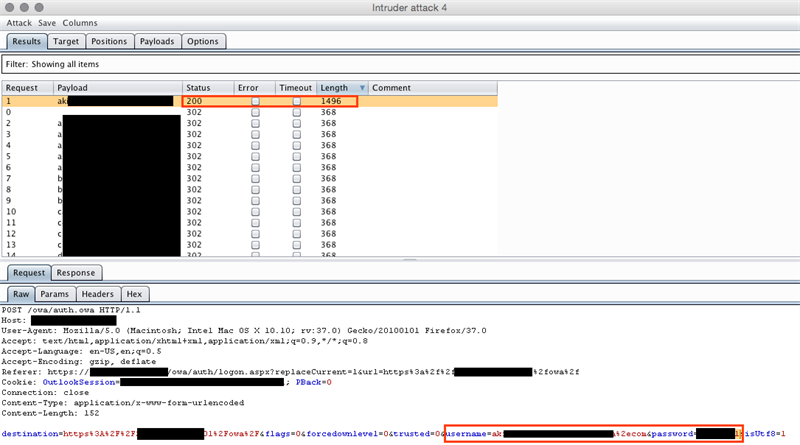
Task: Sort by the Payload column header
Action: pyautogui.click(x=116, y=88)
